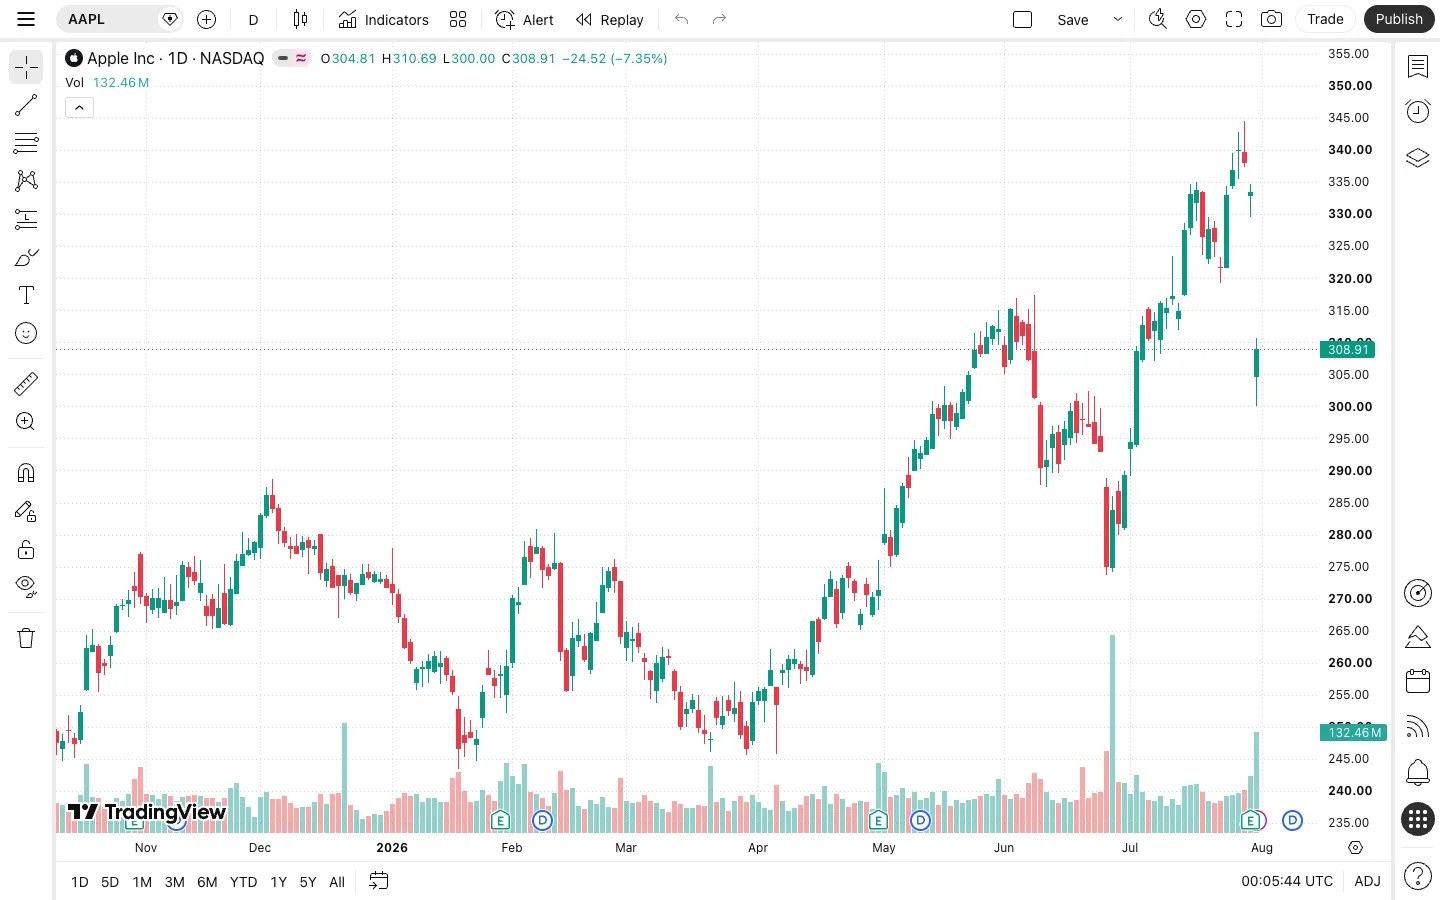Open the D interval selector
Viewport: 1440px width, 900px height.
tap(253, 19)
